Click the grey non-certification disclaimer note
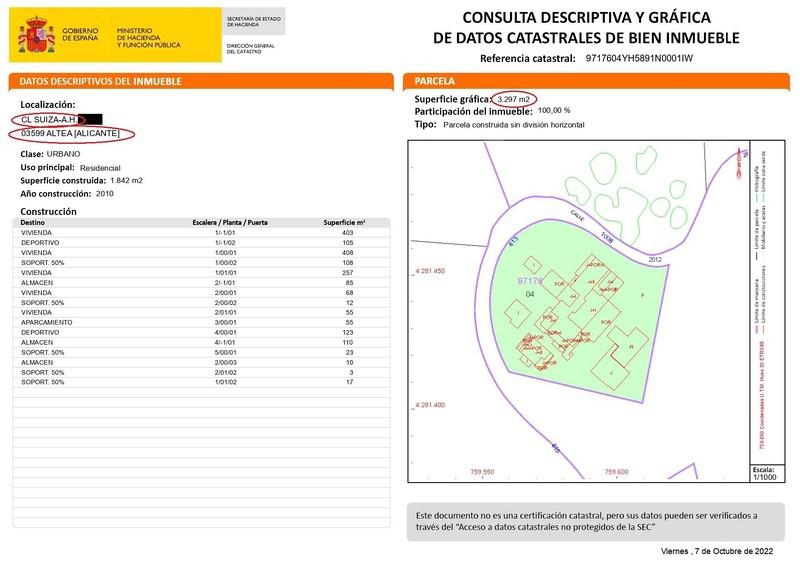Screen dimensions: 800x565 tap(595, 522)
